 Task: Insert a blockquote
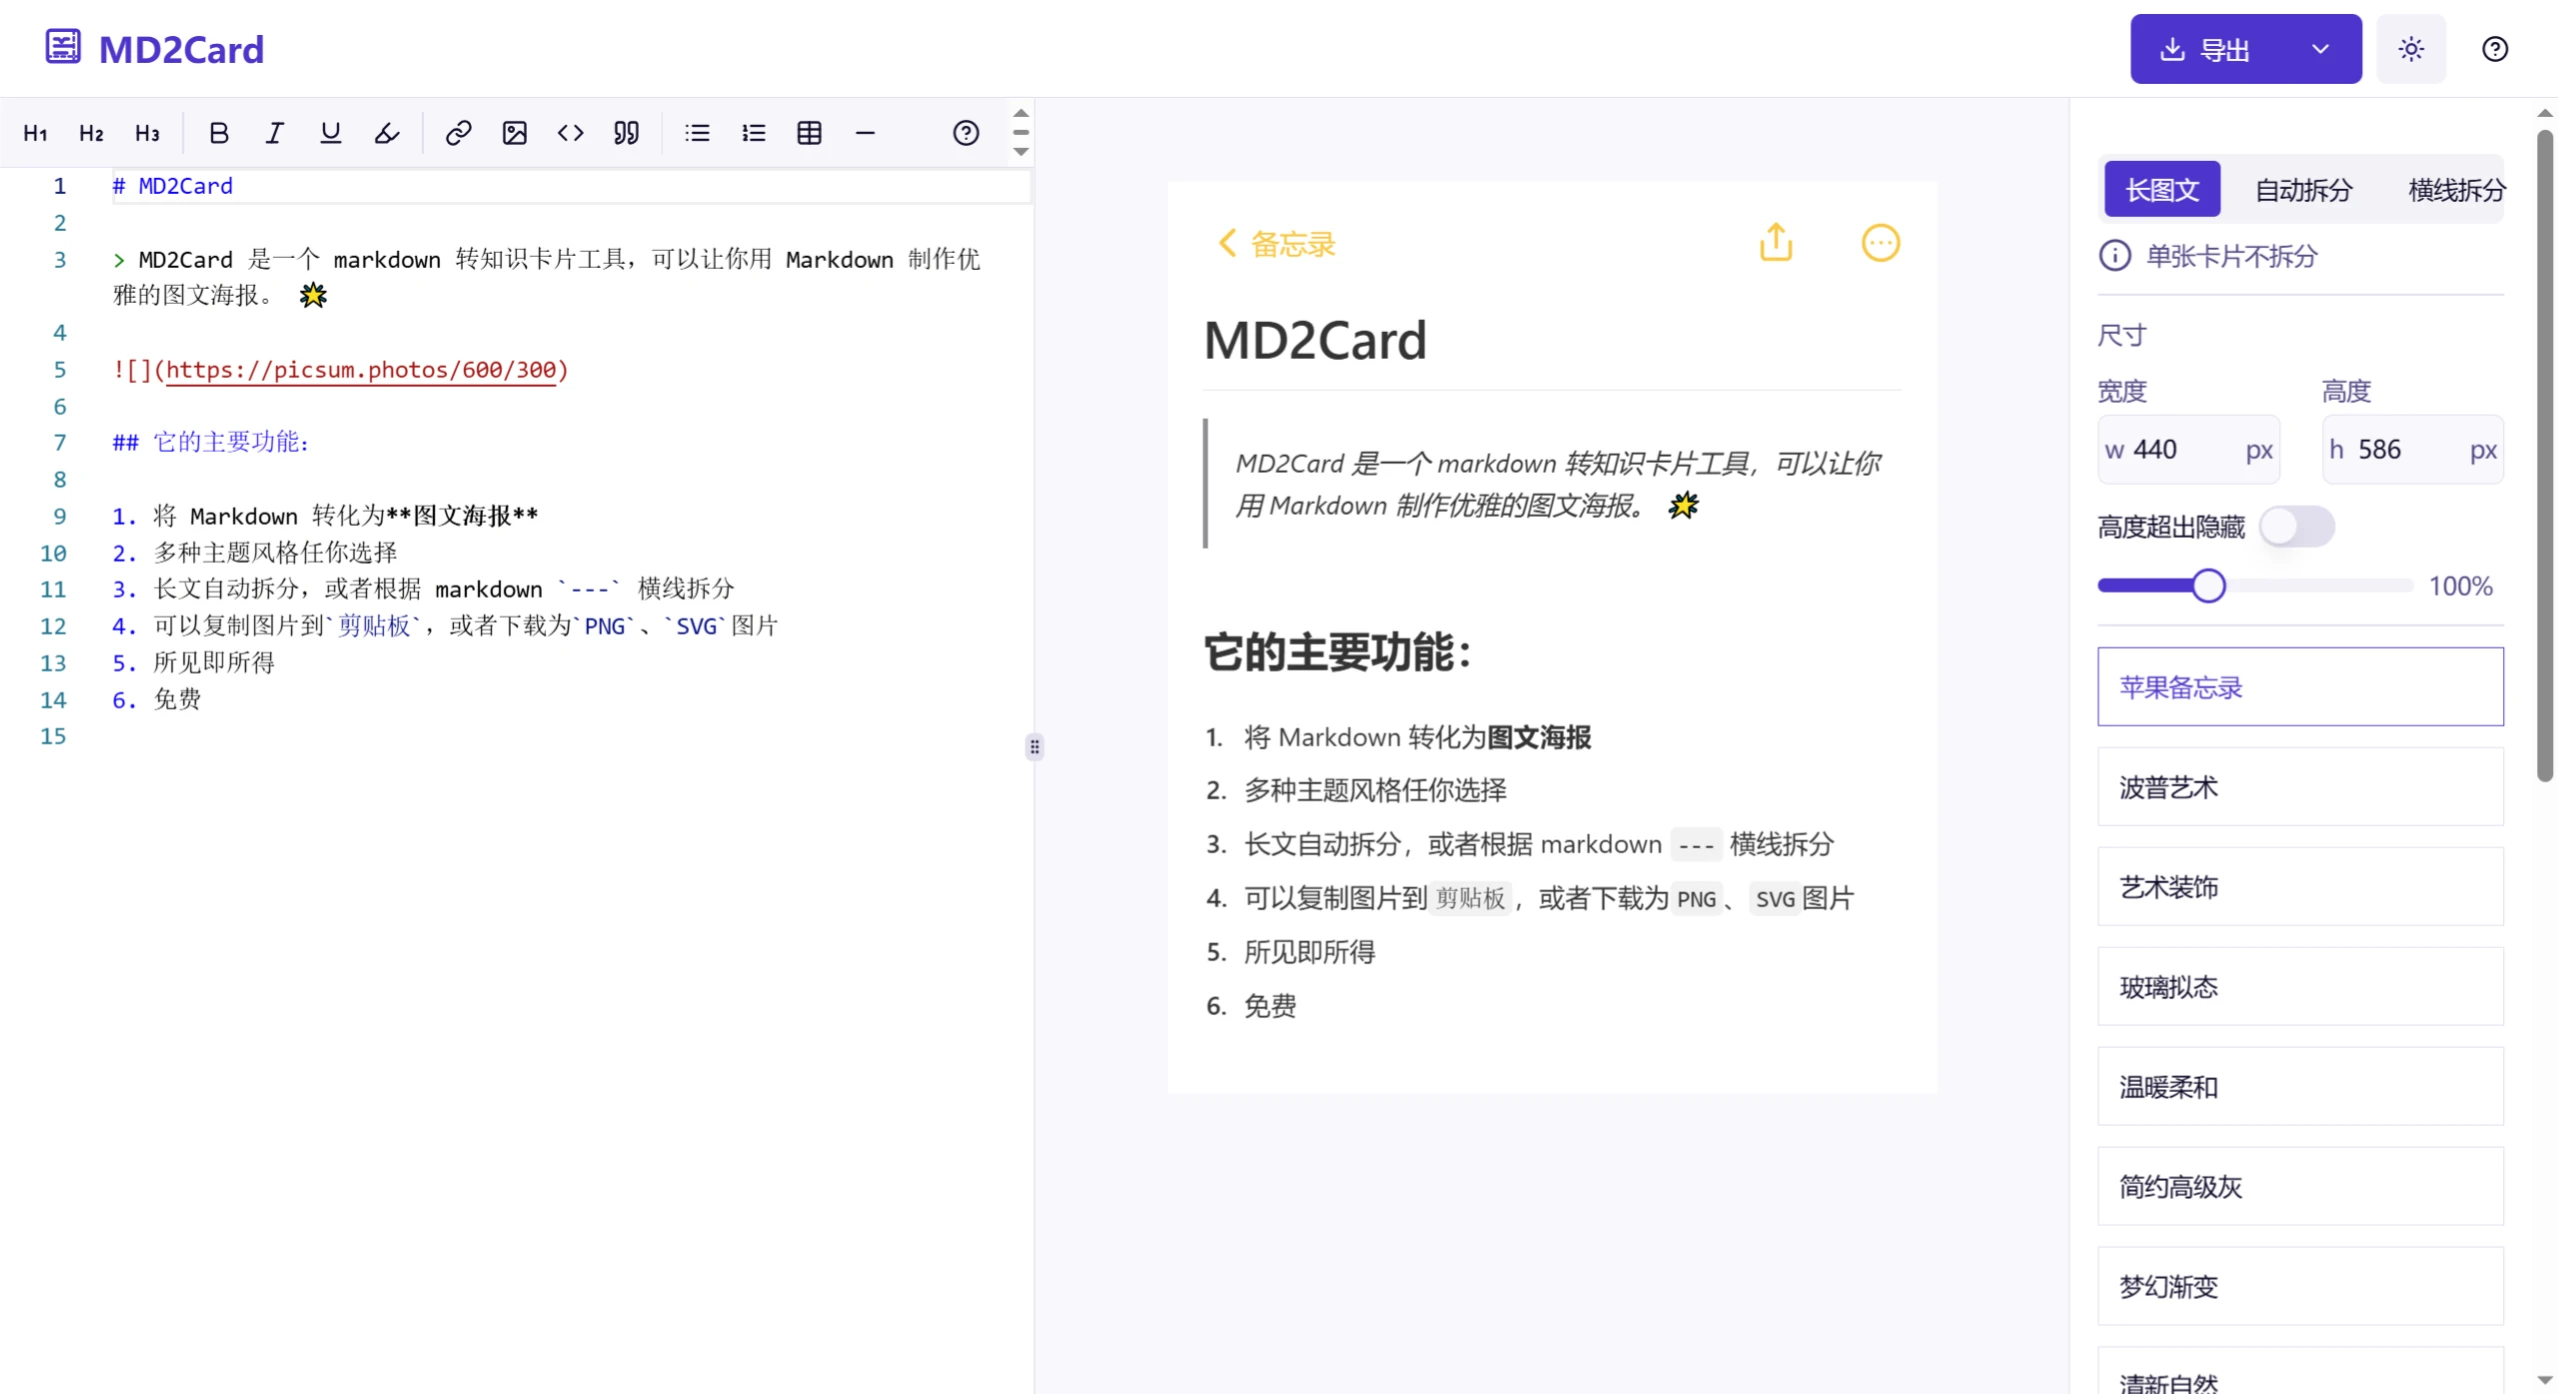625,132
